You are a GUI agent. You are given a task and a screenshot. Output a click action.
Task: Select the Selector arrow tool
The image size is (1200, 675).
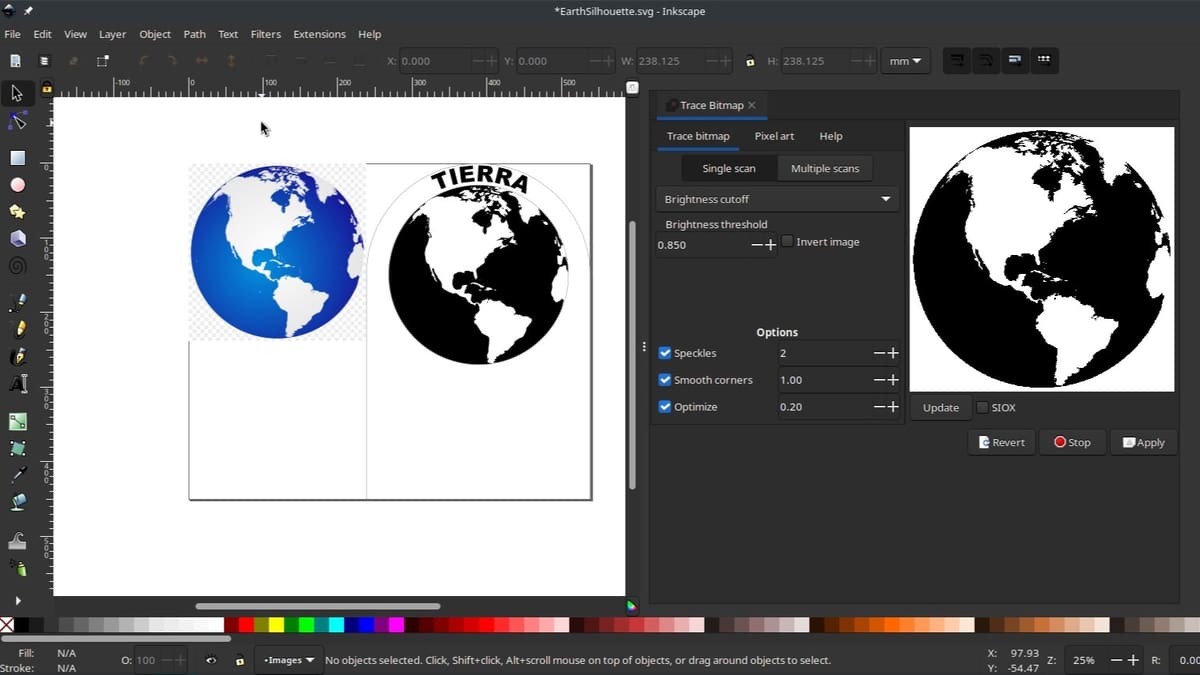coord(17,93)
